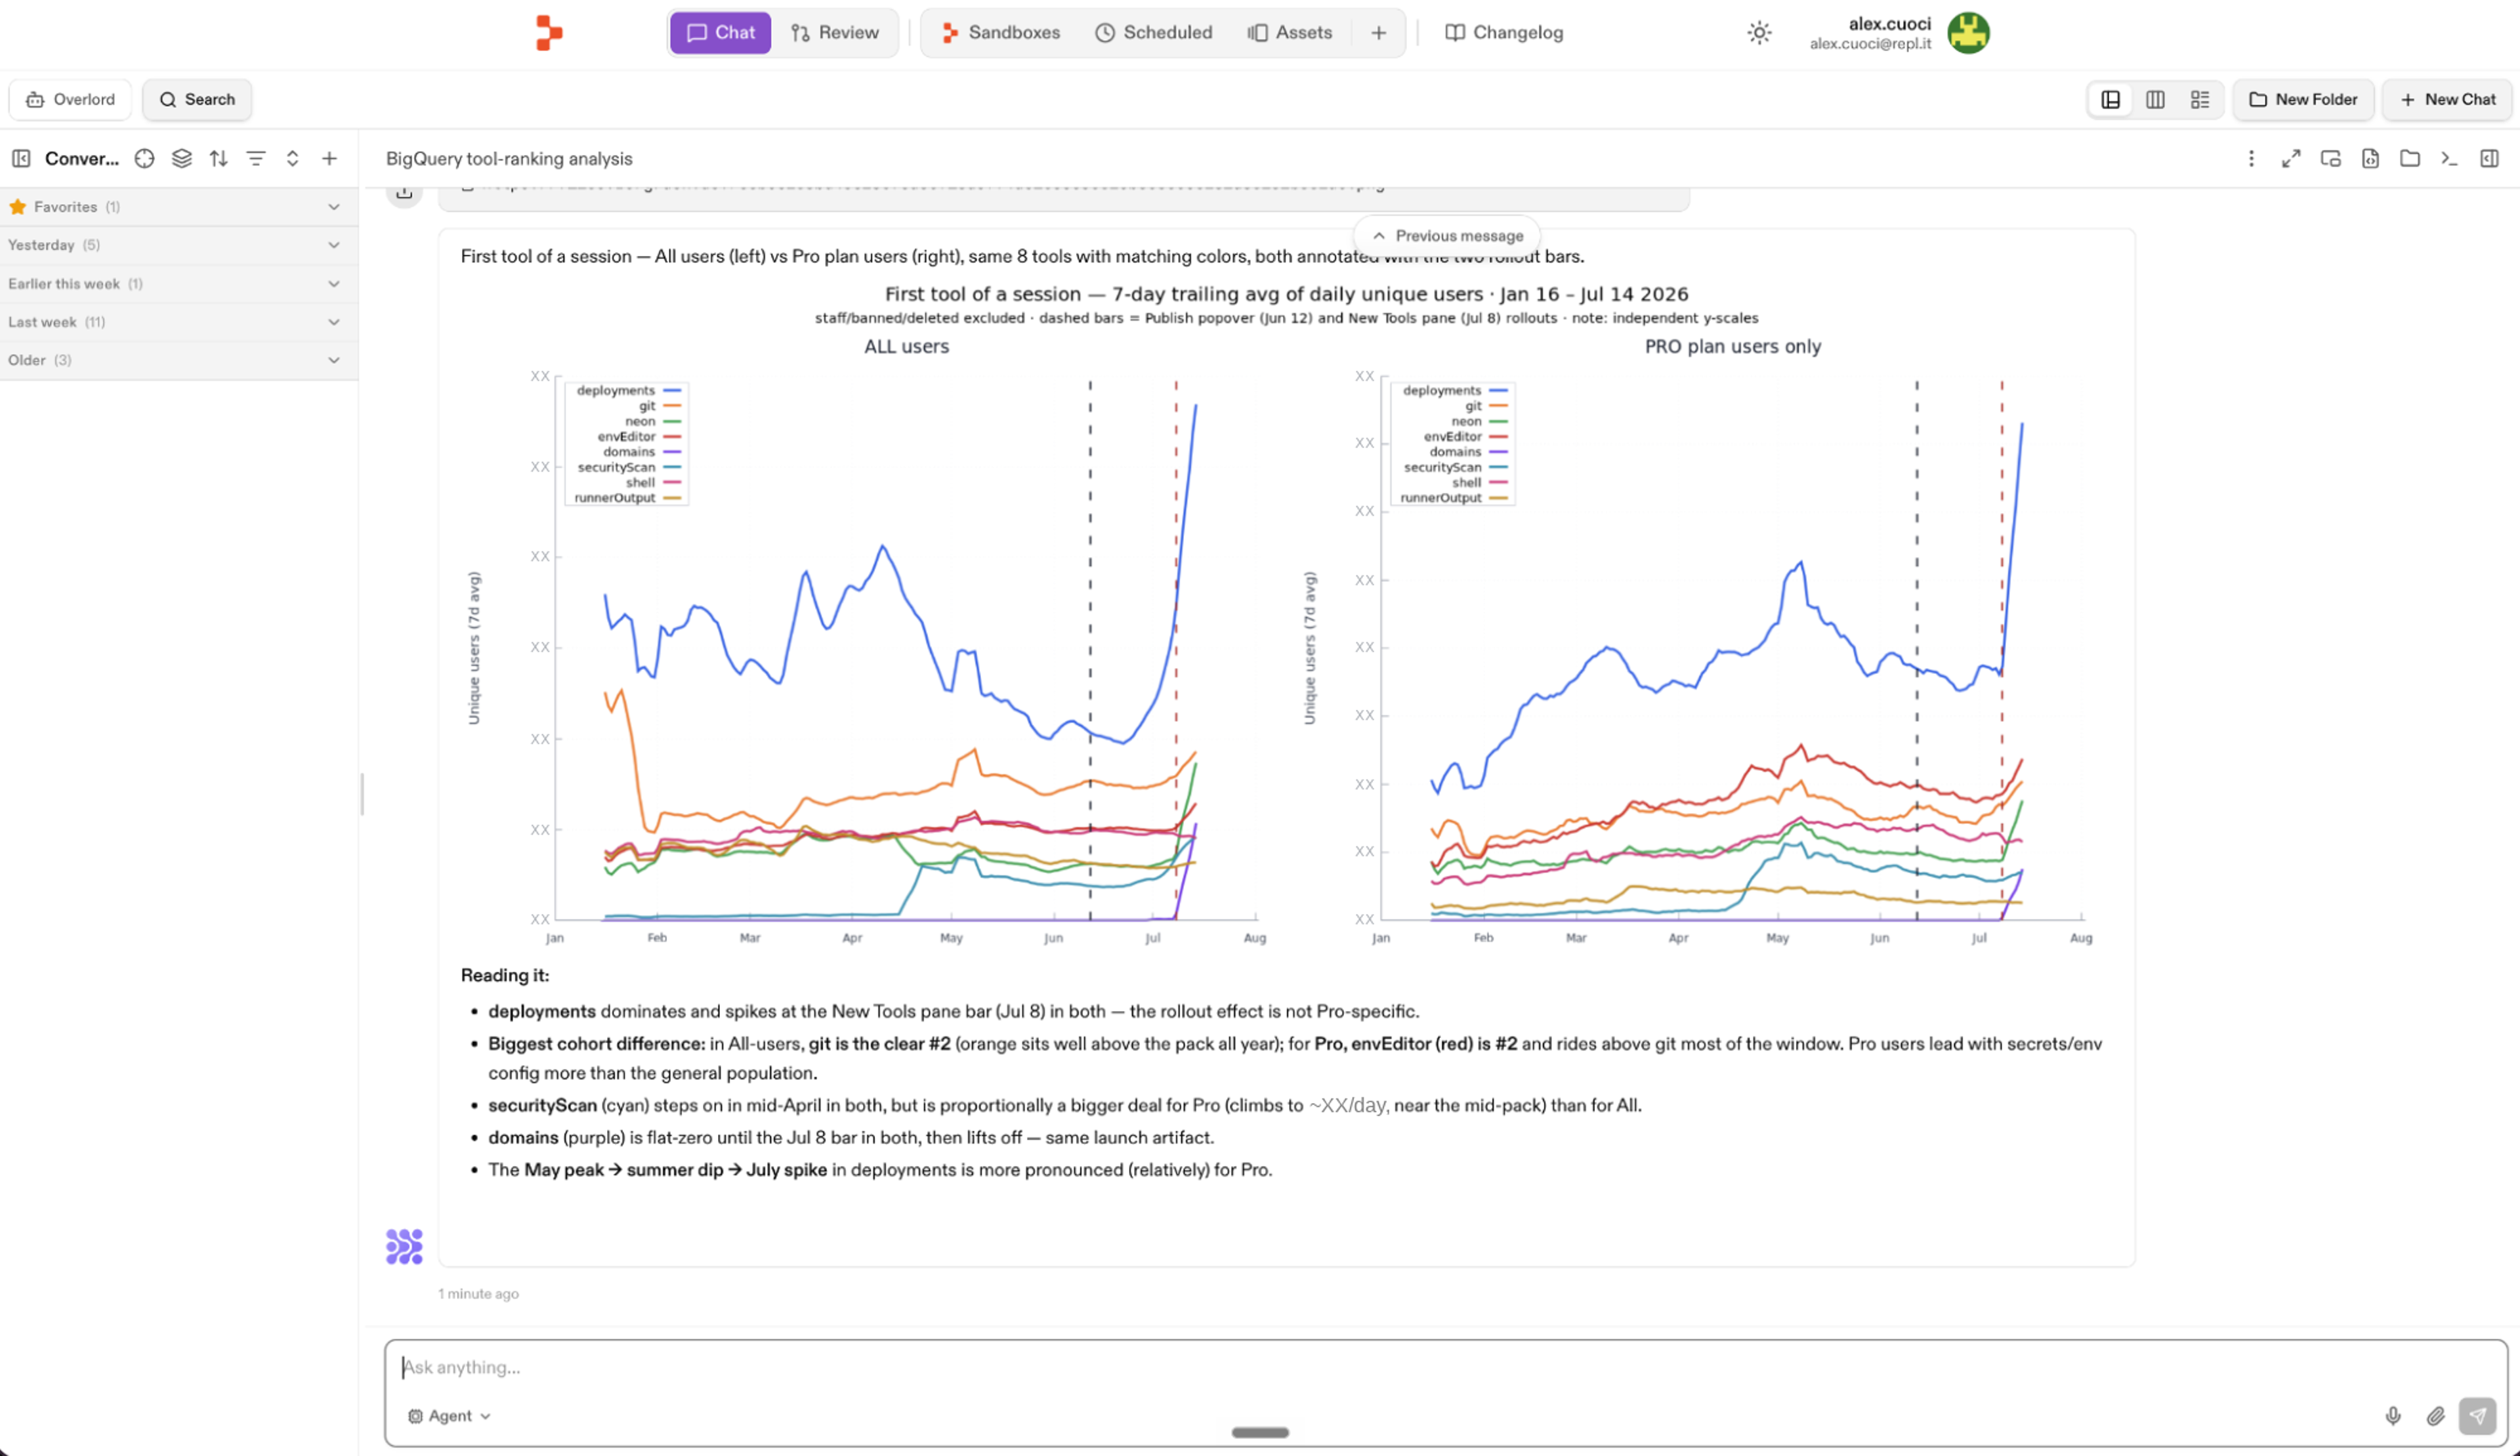Expand the Favorites section

(x=178, y=207)
